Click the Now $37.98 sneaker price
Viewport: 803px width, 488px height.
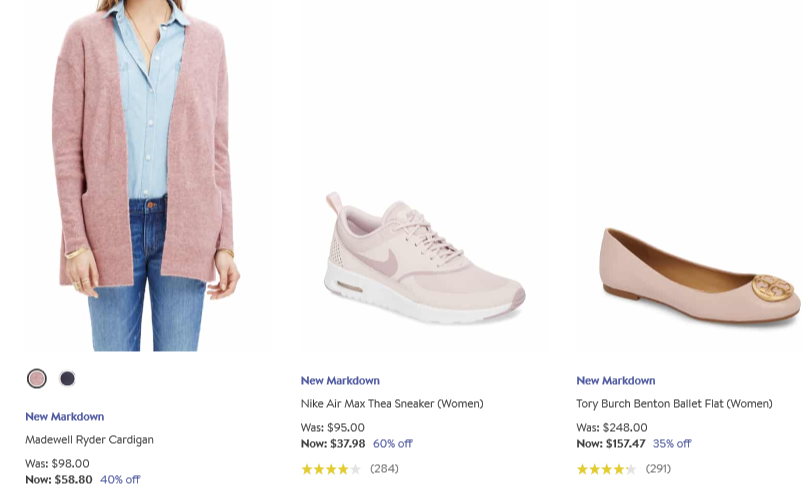pyautogui.click(x=333, y=443)
